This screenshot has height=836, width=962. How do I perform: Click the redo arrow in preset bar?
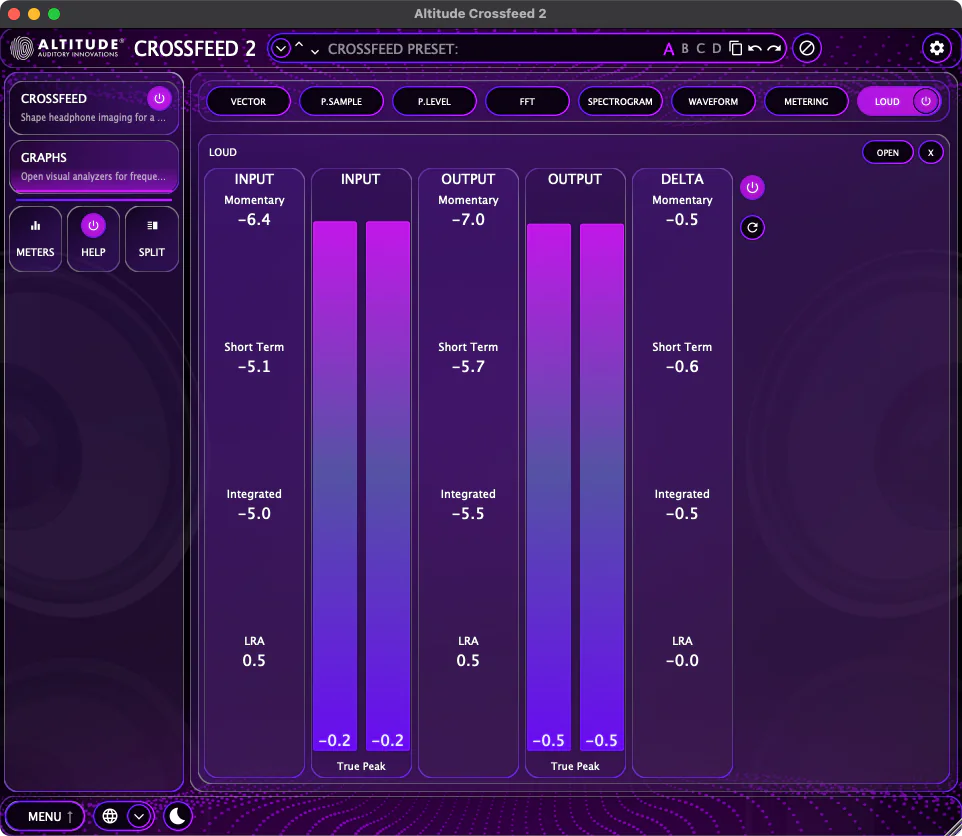pos(774,48)
